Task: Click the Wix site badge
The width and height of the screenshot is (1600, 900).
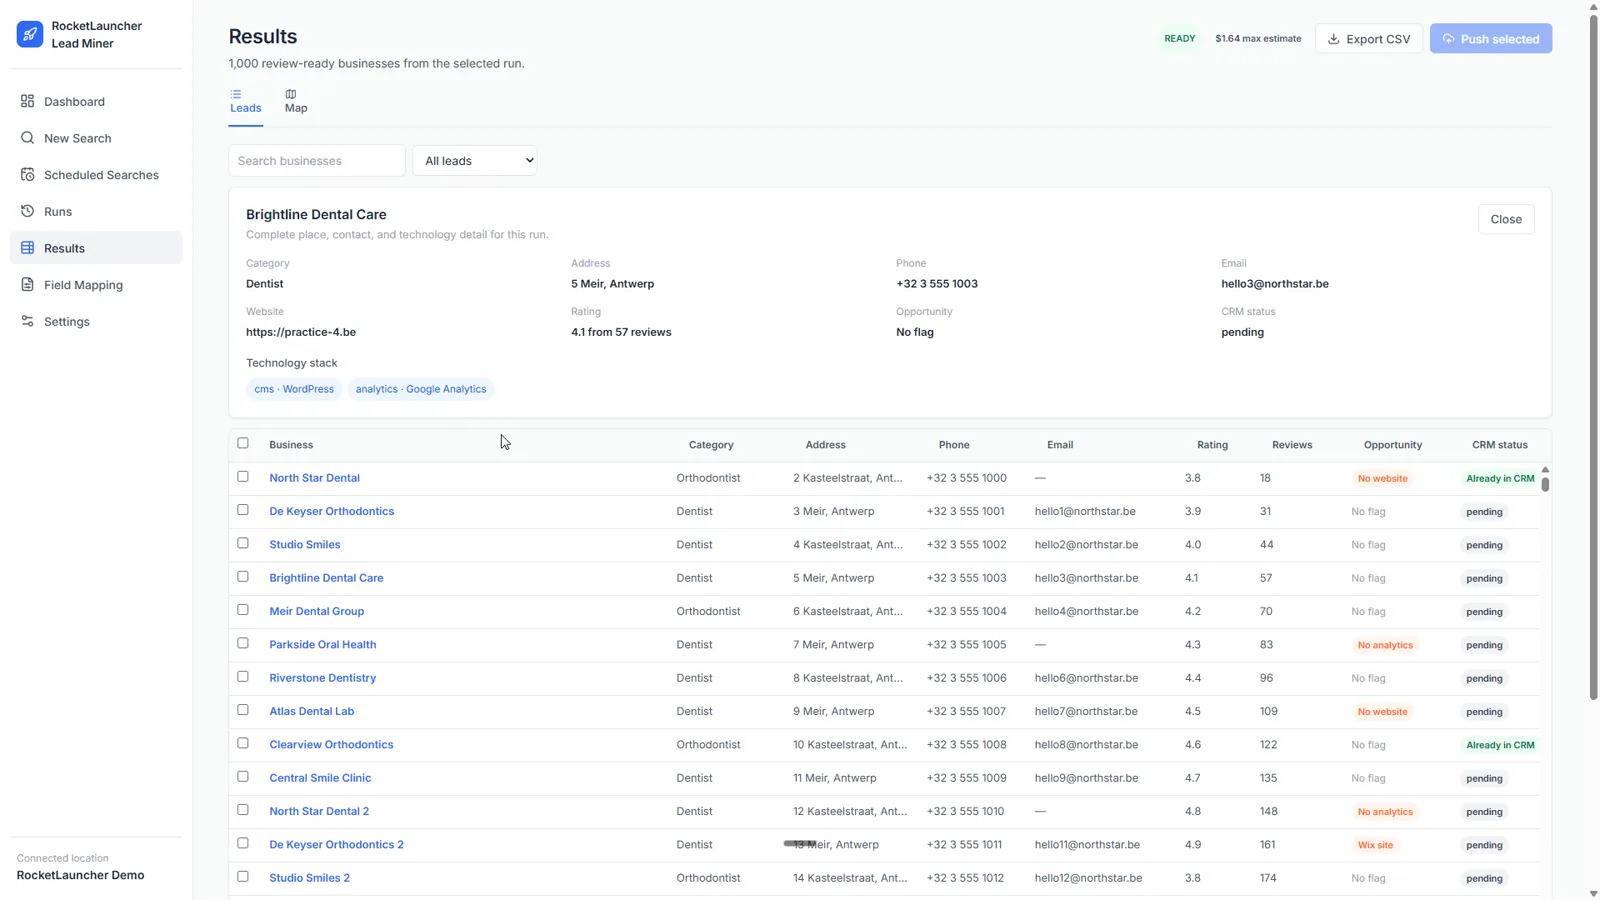Action: pyautogui.click(x=1375, y=845)
